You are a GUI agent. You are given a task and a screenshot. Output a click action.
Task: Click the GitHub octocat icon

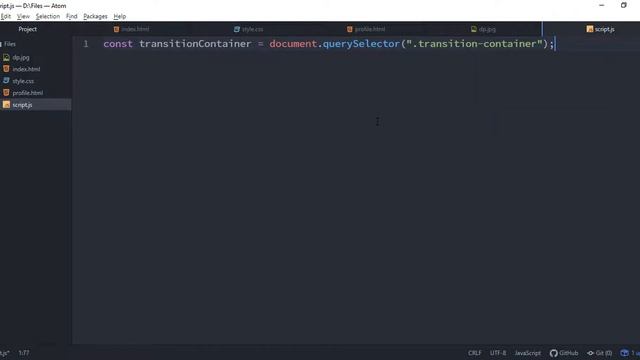click(x=553, y=353)
